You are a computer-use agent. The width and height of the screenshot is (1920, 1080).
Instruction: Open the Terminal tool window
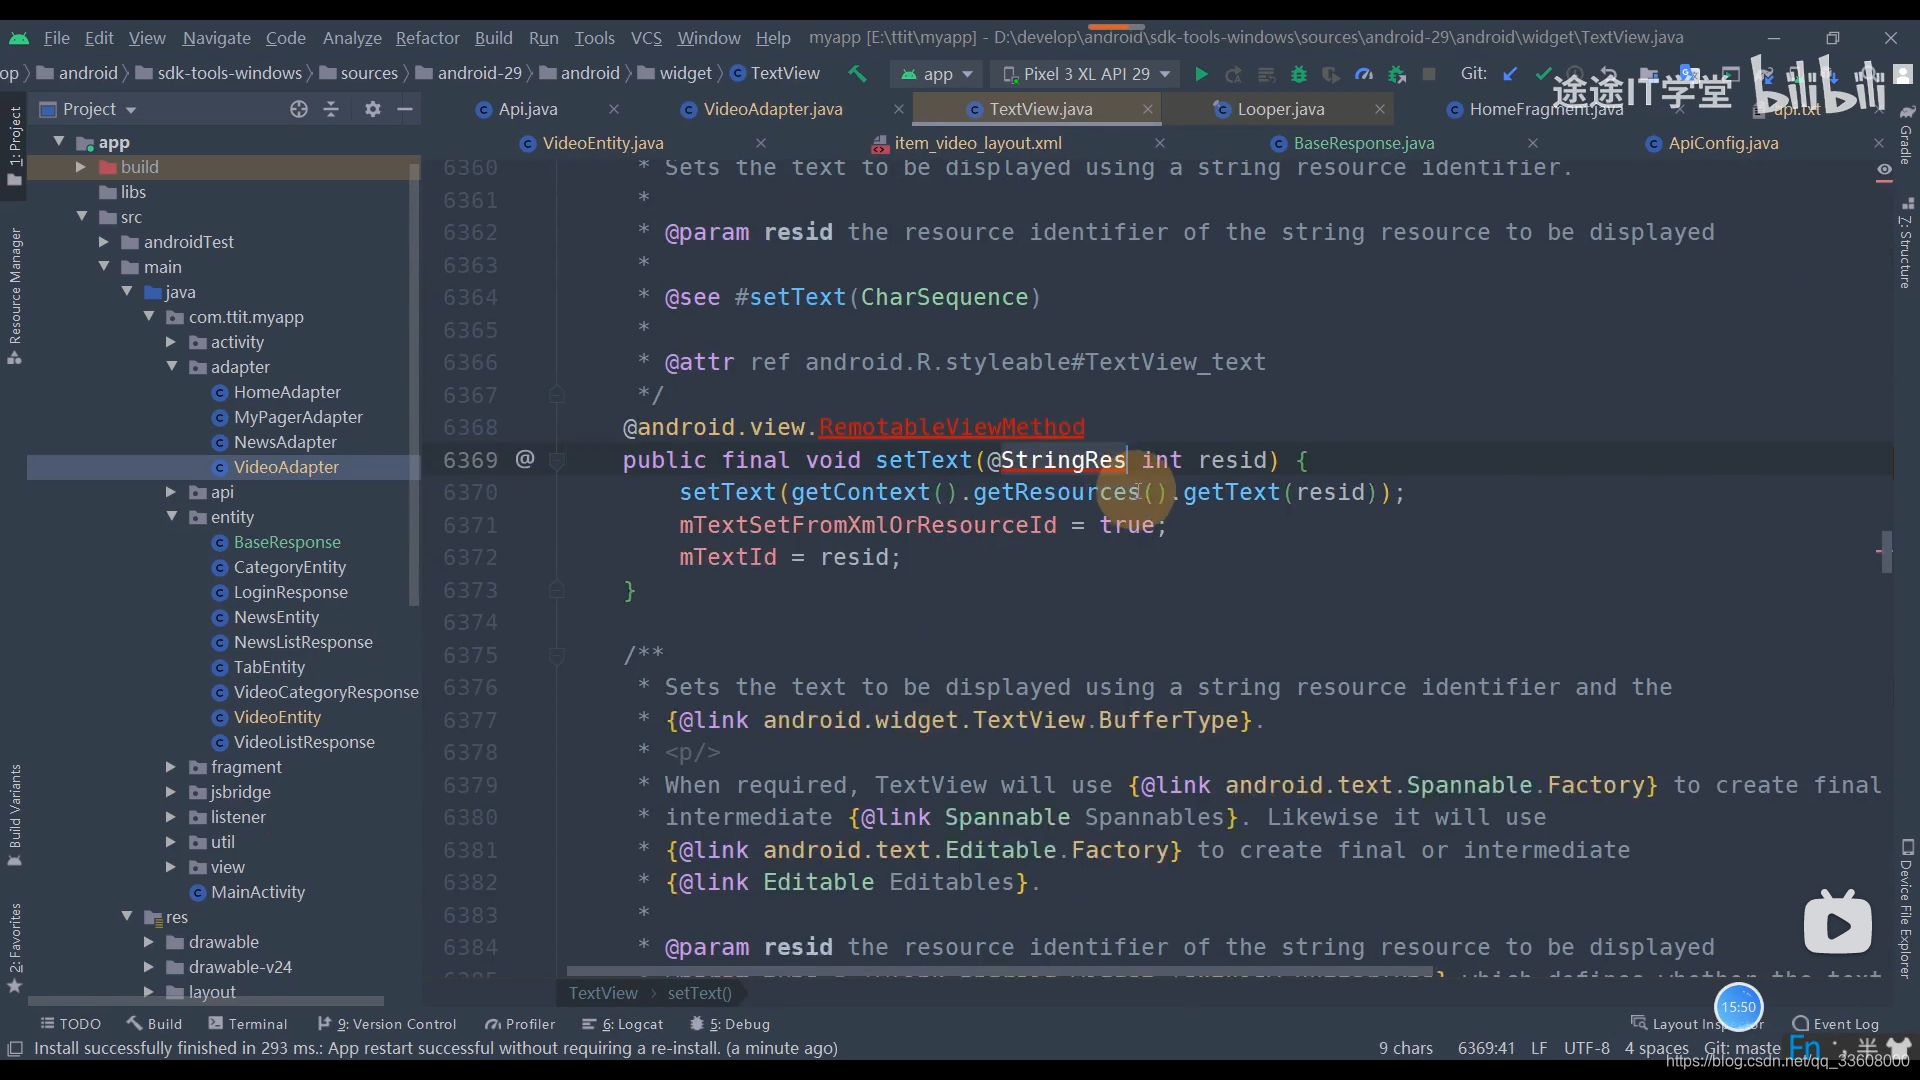pos(247,1024)
